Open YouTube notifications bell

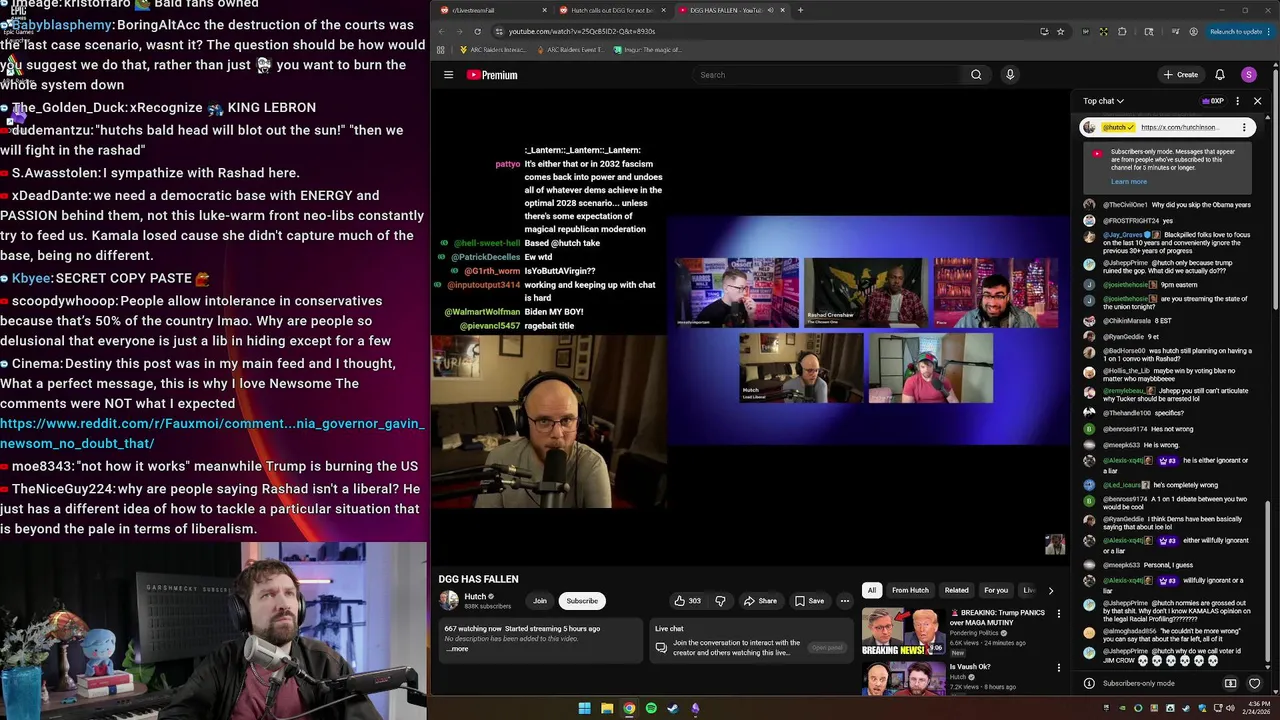1220,75
